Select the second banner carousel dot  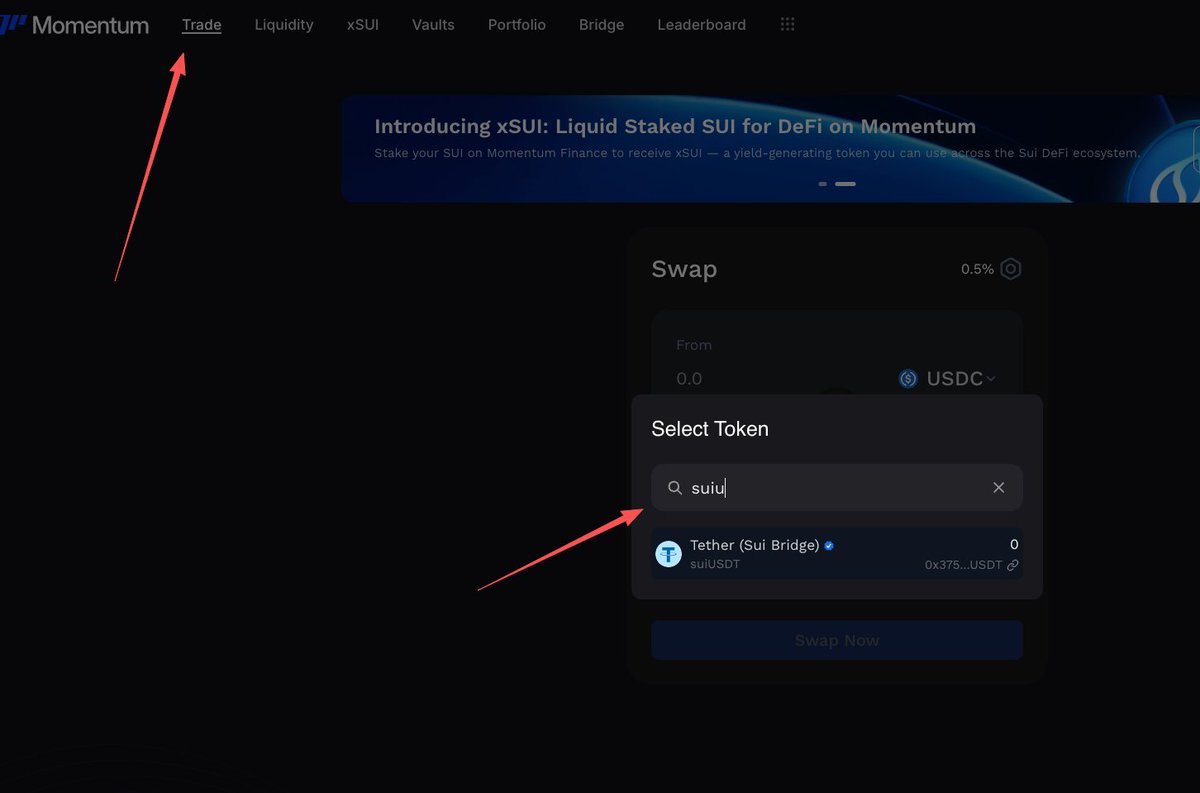click(845, 184)
